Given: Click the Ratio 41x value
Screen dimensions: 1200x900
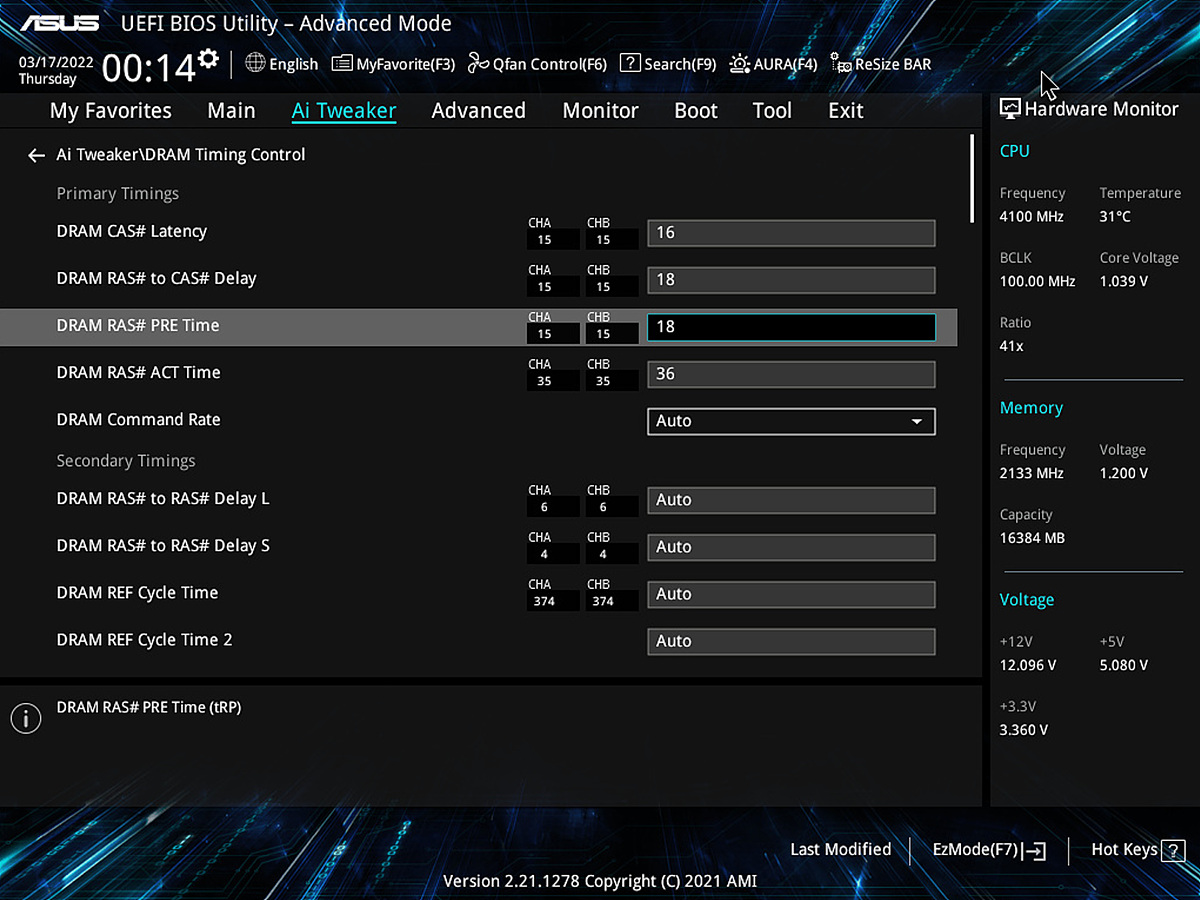Looking at the screenshot, I should [1011, 346].
